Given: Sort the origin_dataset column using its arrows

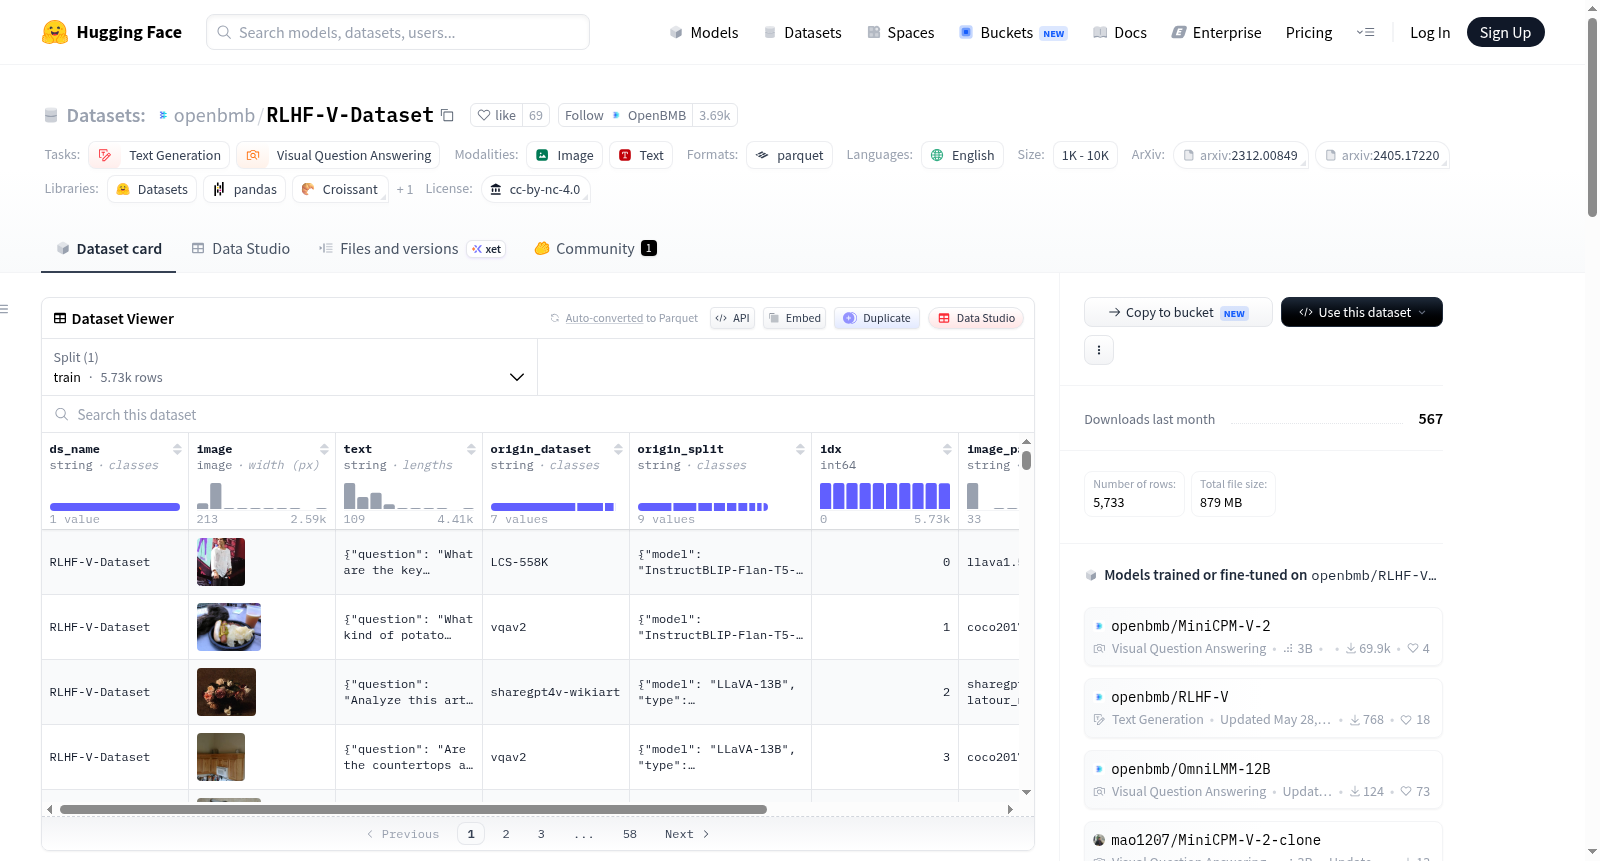Looking at the screenshot, I should point(618,449).
